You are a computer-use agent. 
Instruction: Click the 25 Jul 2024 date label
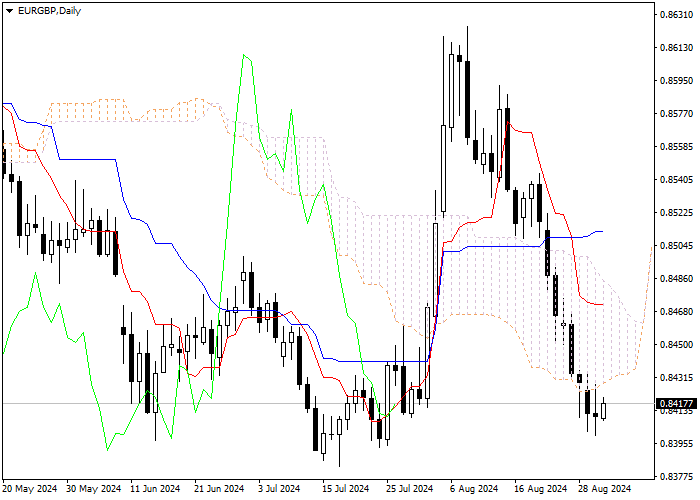410,489
